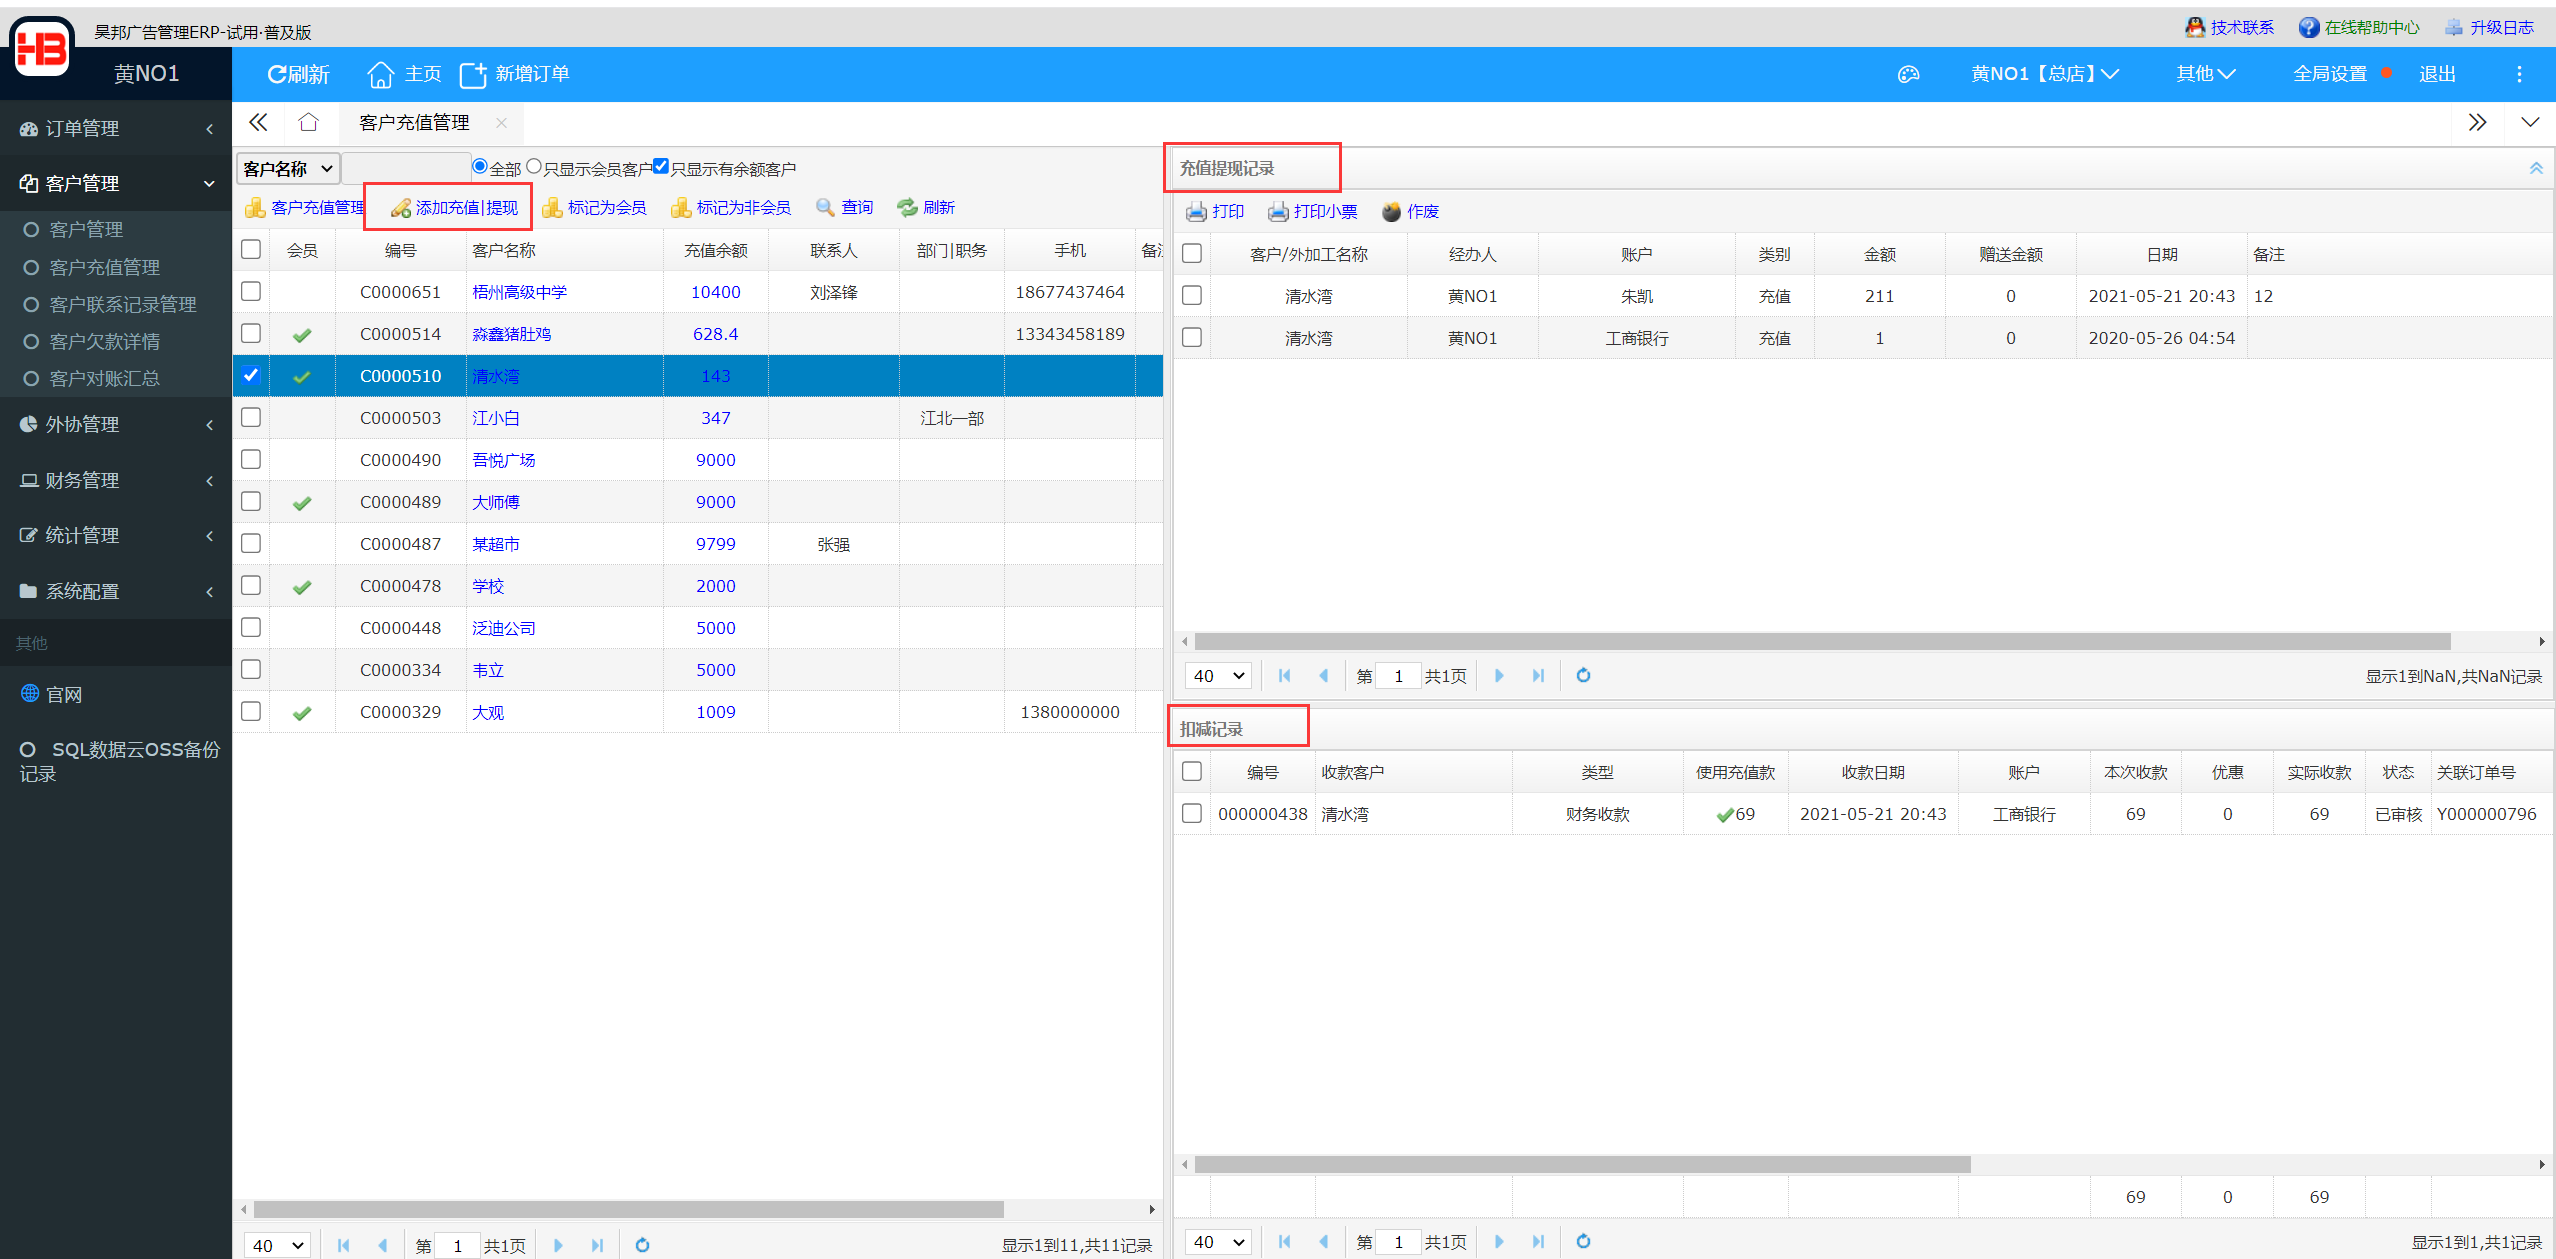Open the 客户名称 search field dropdown
Image resolution: width=2556 pixels, height=1259 pixels.
click(288, 168)
